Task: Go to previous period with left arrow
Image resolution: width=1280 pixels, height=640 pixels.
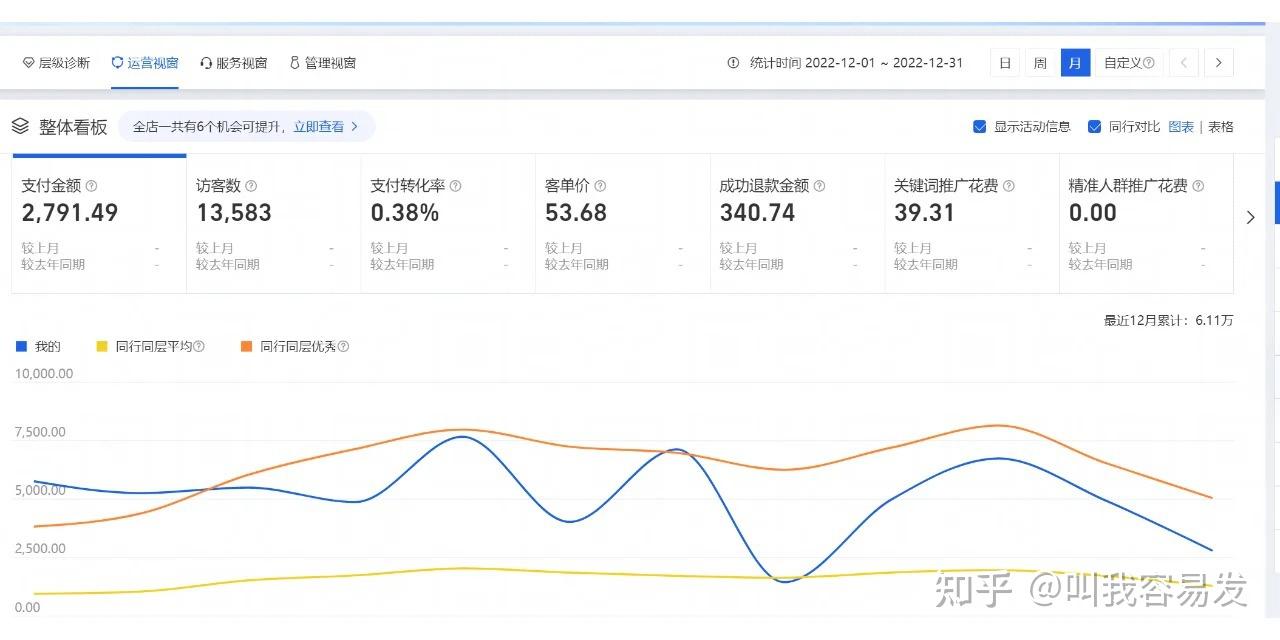Action: coord(1184,63)
